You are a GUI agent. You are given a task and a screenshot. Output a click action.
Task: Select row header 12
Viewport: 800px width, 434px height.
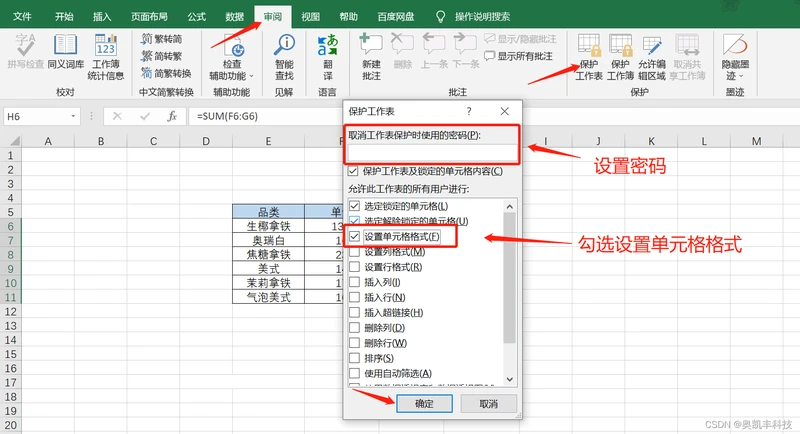10,312
